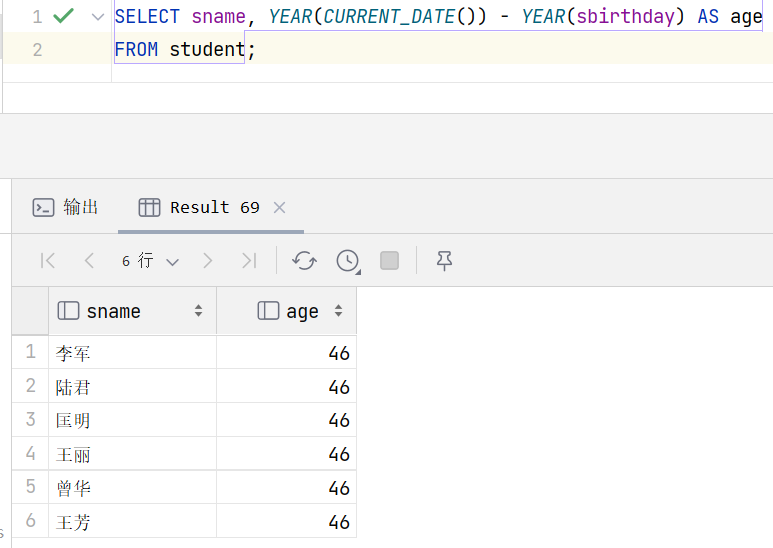This screenshot has width=773, height=548.
Task: Click the green checkmark on line 1
Action: (64, 16)
